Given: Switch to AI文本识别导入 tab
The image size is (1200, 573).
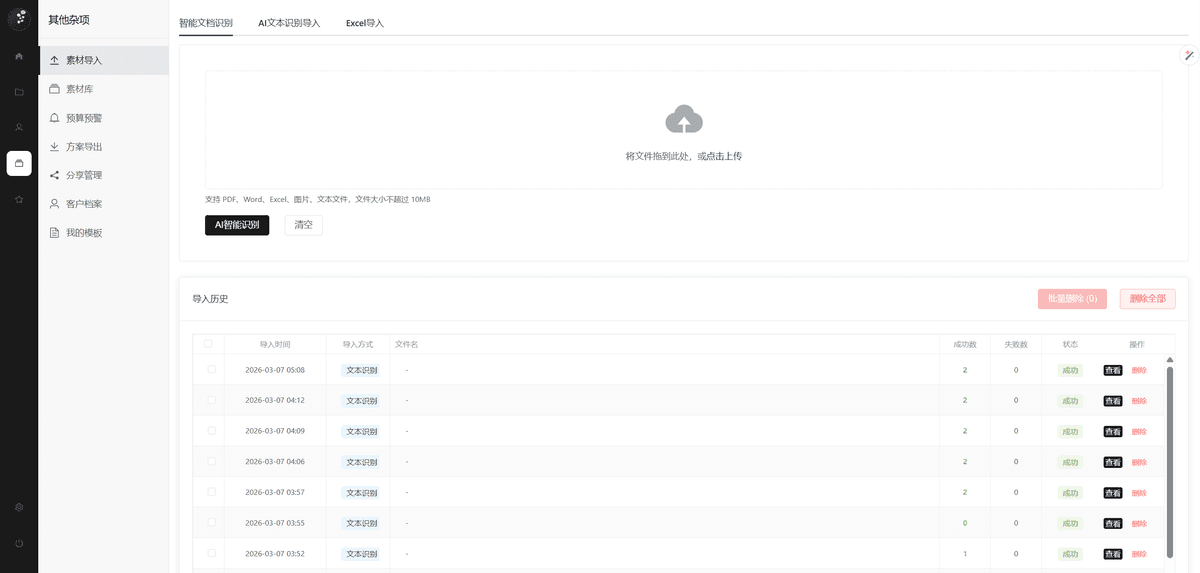Looking at the screenshot, I should coord(289,23).
